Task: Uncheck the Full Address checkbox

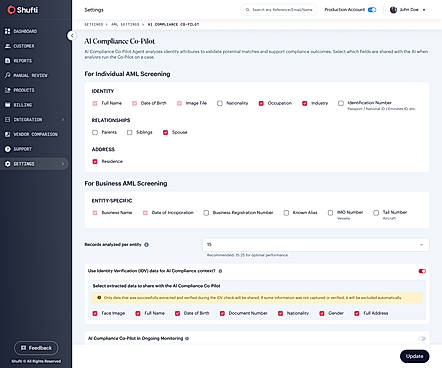Action: tap(357, 313)
